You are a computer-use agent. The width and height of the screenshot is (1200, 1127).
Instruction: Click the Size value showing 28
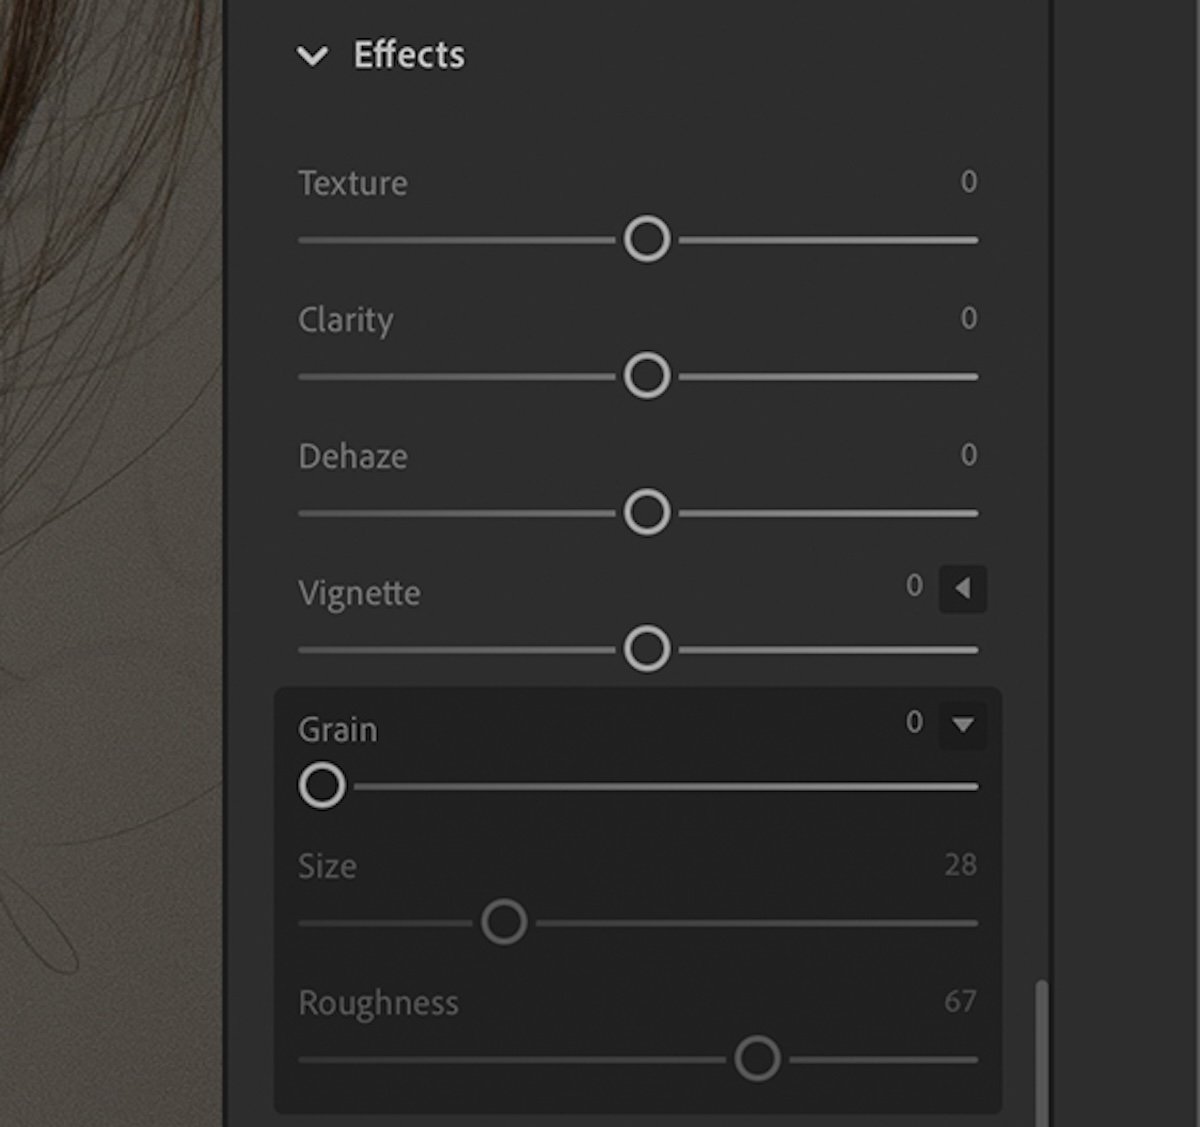tap(962, 866)
